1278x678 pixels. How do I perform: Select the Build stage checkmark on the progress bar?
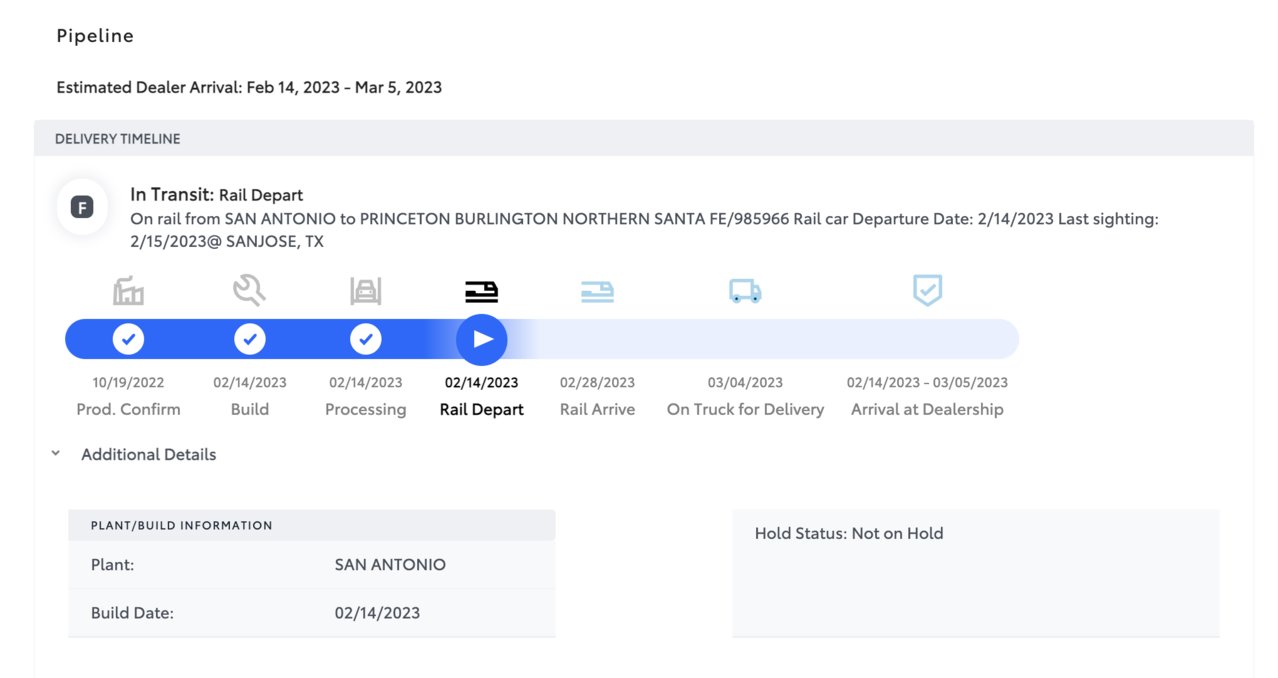click(x=250, y=339)
